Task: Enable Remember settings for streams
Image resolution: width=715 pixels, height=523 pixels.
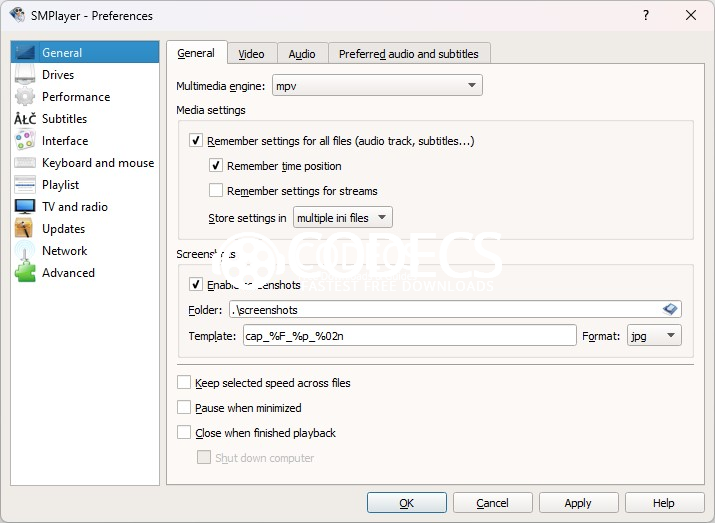Action: point(216,190)
